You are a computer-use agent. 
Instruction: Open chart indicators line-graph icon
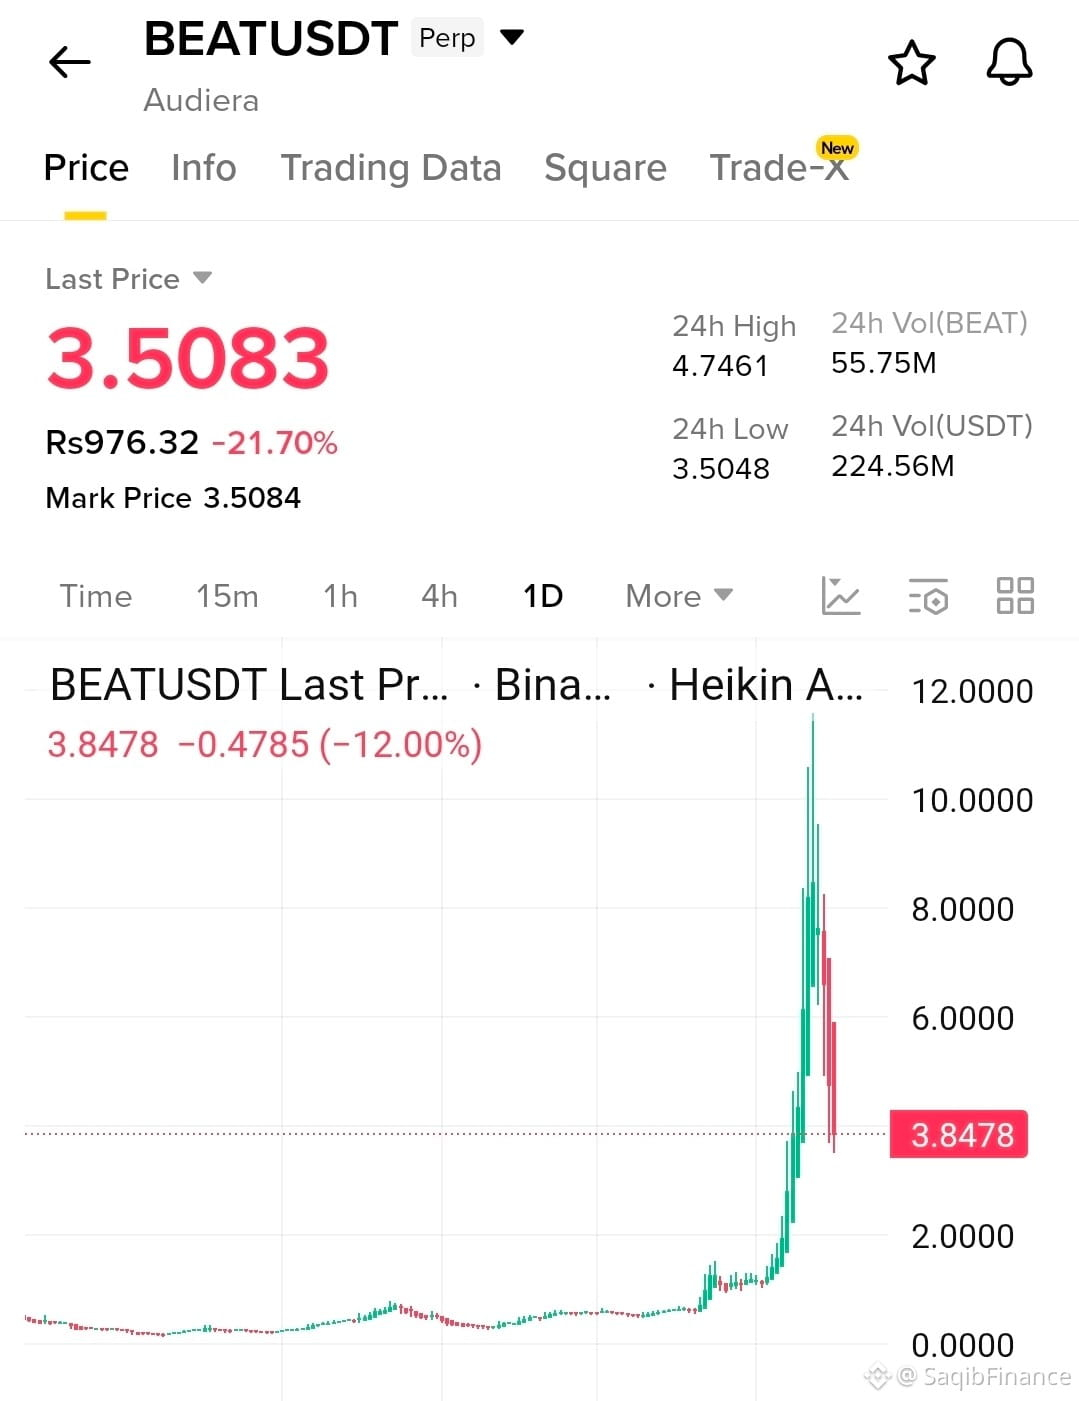click(841, 596)
